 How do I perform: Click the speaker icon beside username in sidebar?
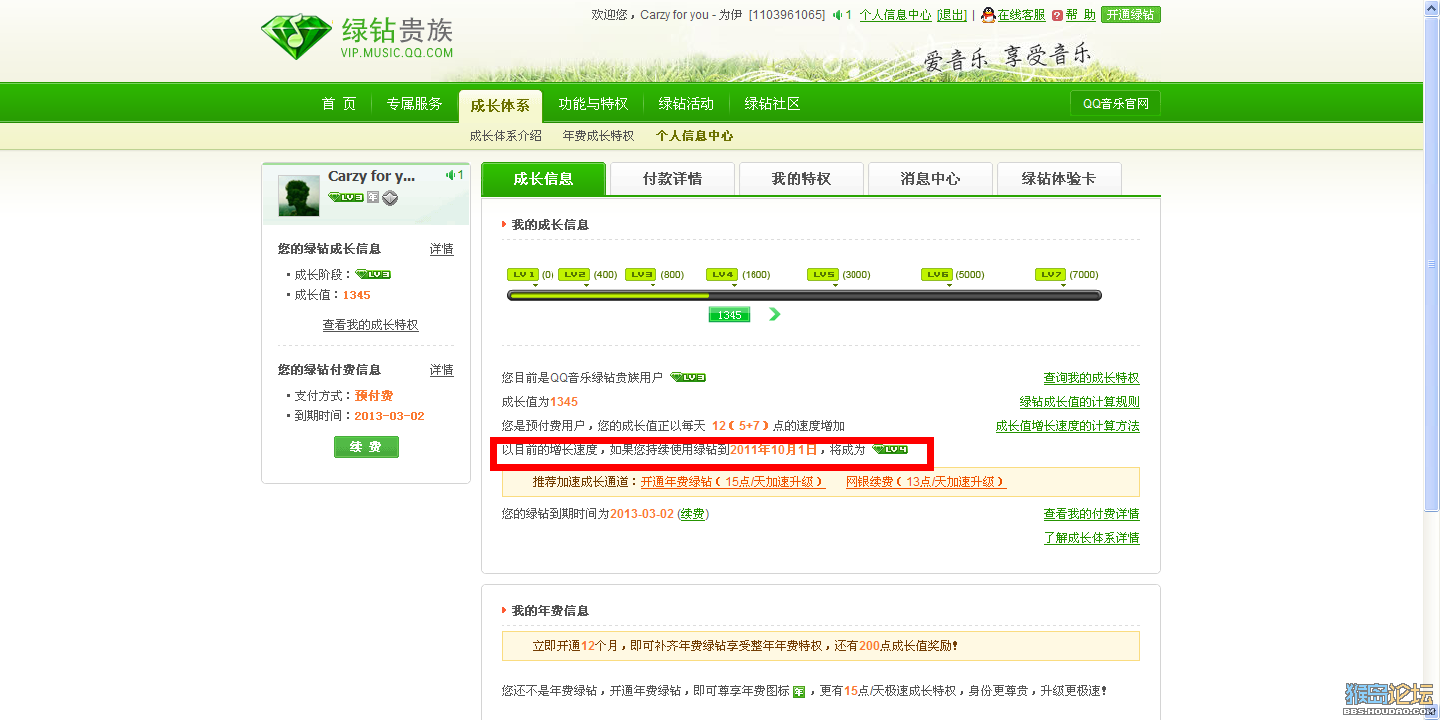pos(451,175)
